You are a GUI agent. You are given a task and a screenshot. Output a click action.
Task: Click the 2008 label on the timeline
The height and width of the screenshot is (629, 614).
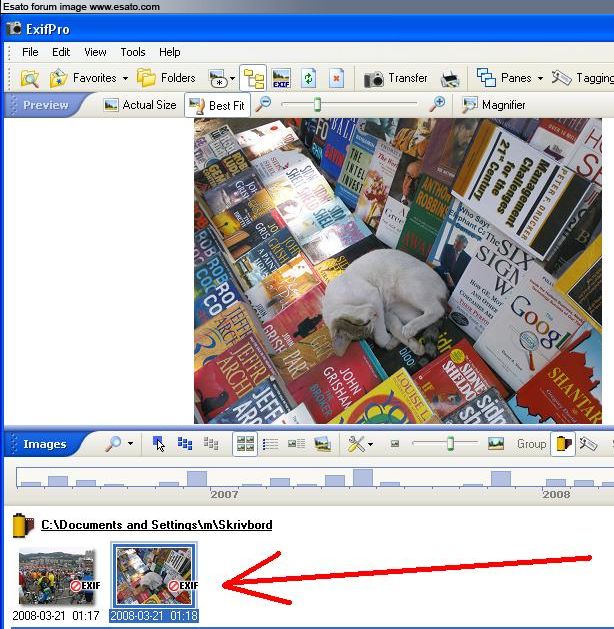point(556,494)
